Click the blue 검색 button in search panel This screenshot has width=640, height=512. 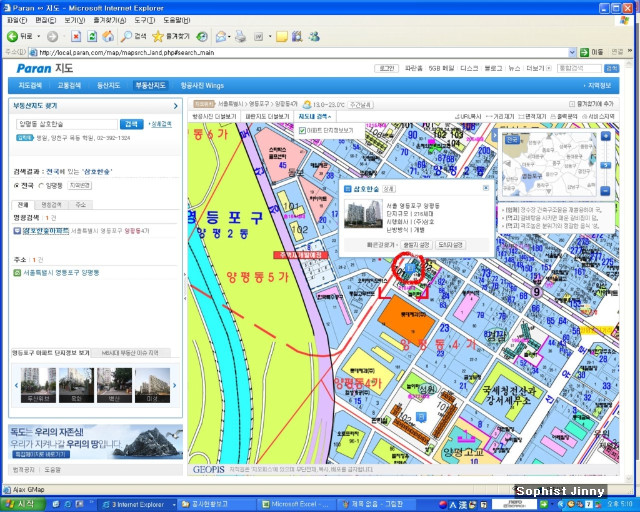coord(131,124)
